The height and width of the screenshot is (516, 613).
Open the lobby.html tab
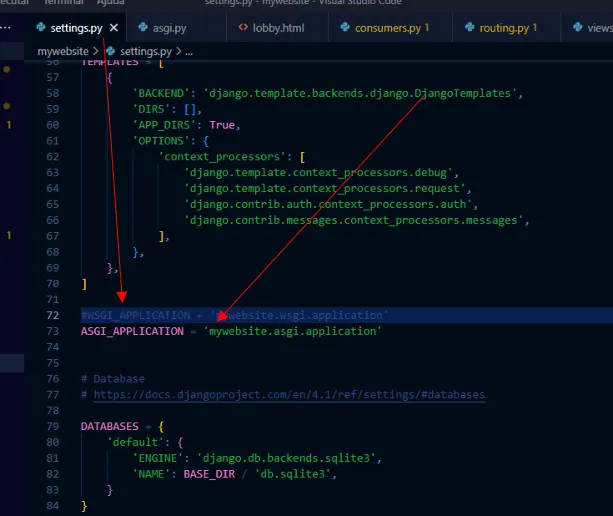pos(278,28)
